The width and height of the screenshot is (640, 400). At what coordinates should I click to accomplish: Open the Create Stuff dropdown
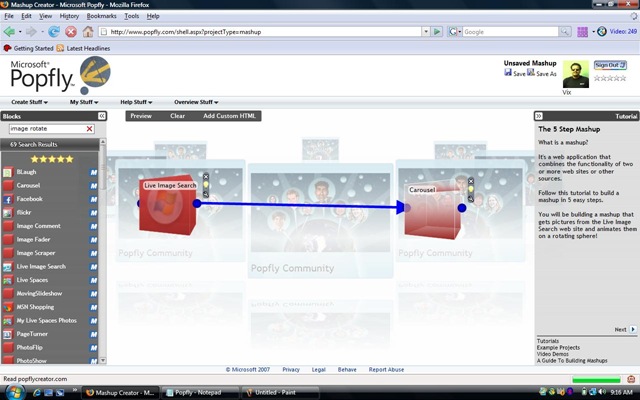click(29, 102)
